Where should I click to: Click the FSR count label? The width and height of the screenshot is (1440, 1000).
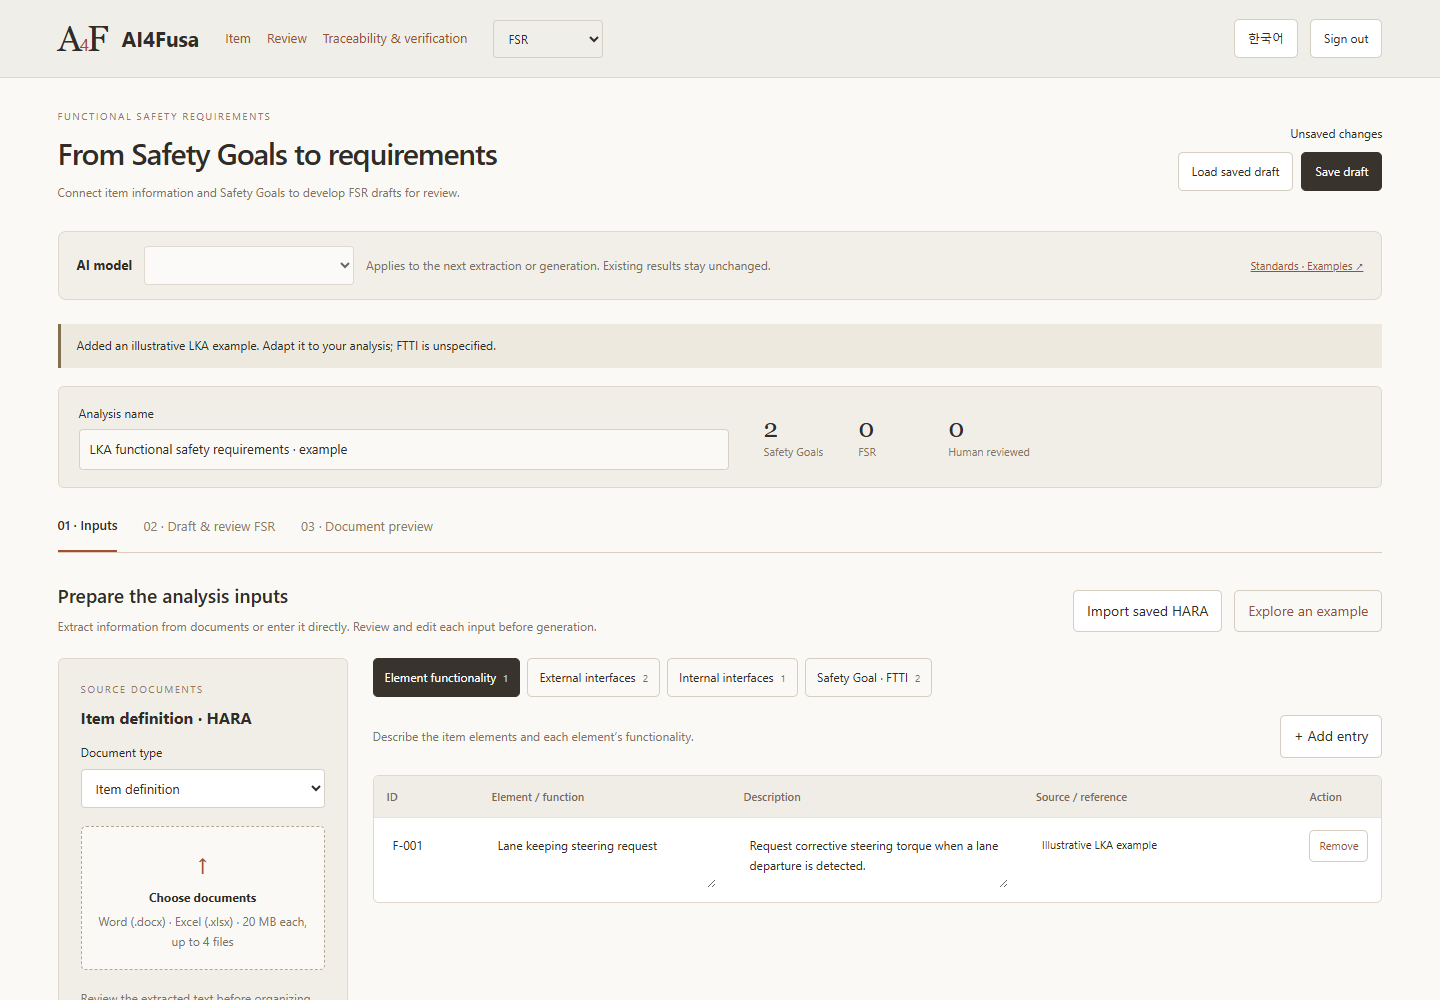pos(867,453)
